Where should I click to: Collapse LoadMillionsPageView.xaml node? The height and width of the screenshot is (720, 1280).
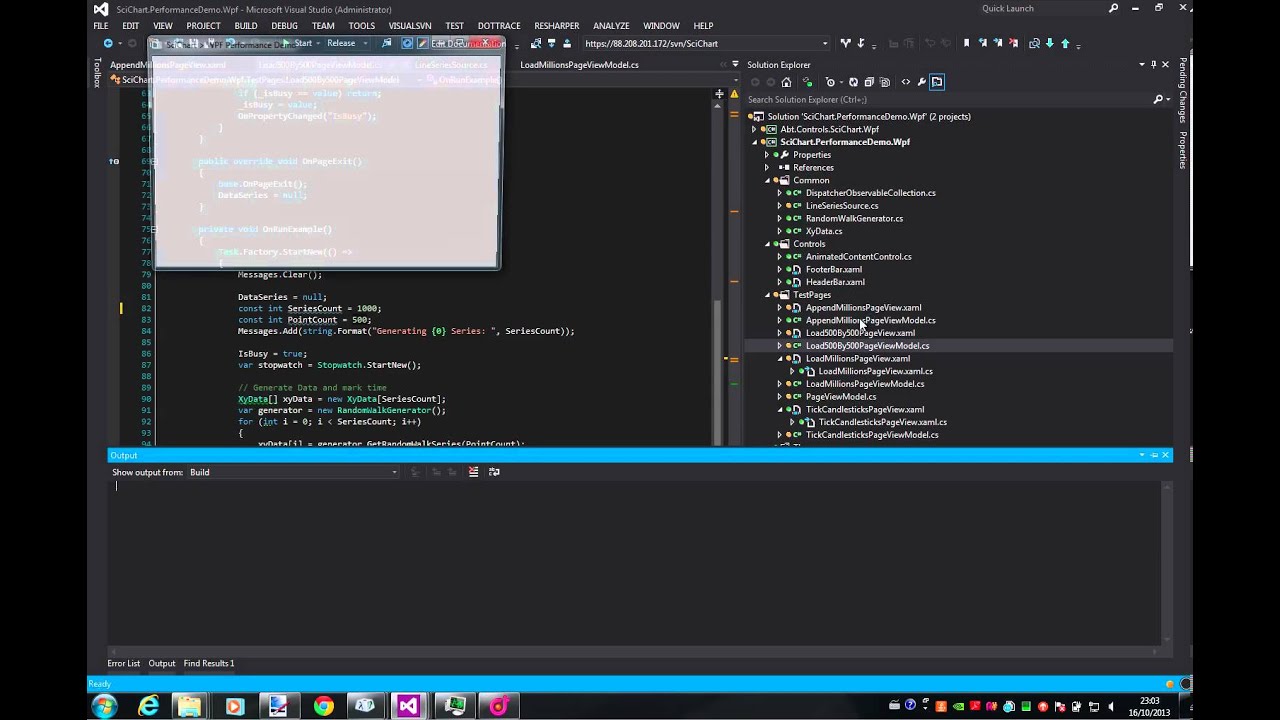780,358
